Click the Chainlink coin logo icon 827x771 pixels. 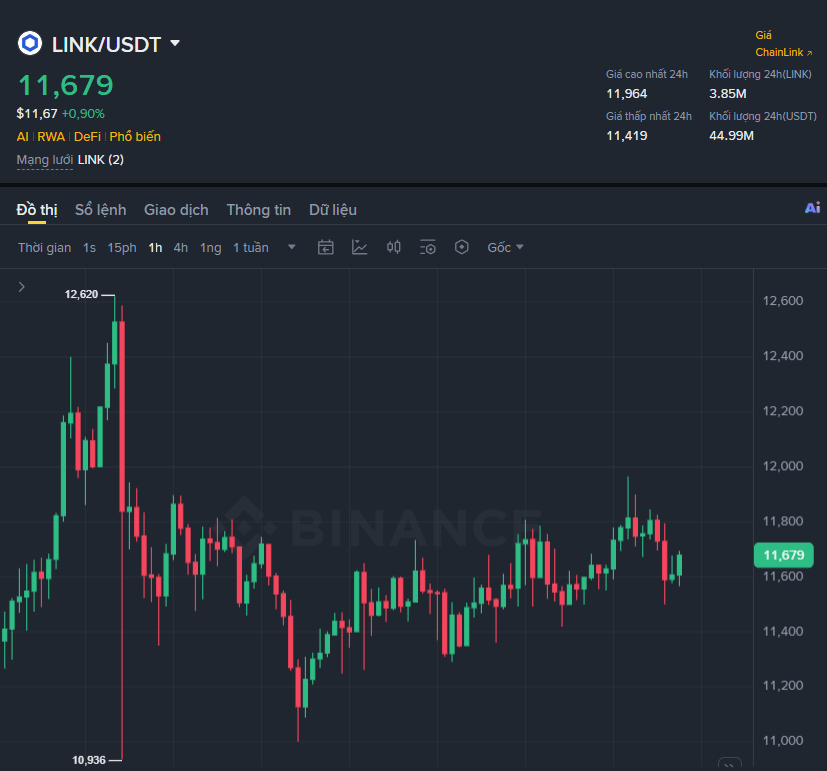[30, 43]
